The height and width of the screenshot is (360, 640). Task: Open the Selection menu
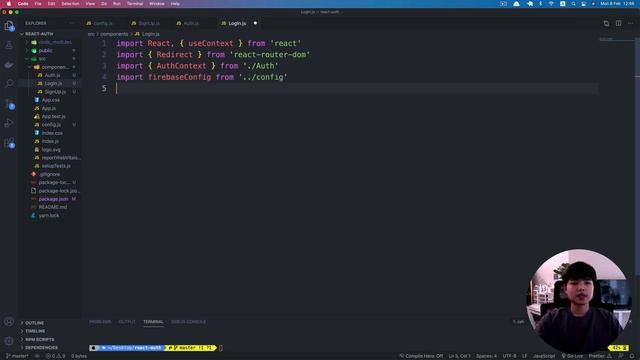click(x=70, y=4)
